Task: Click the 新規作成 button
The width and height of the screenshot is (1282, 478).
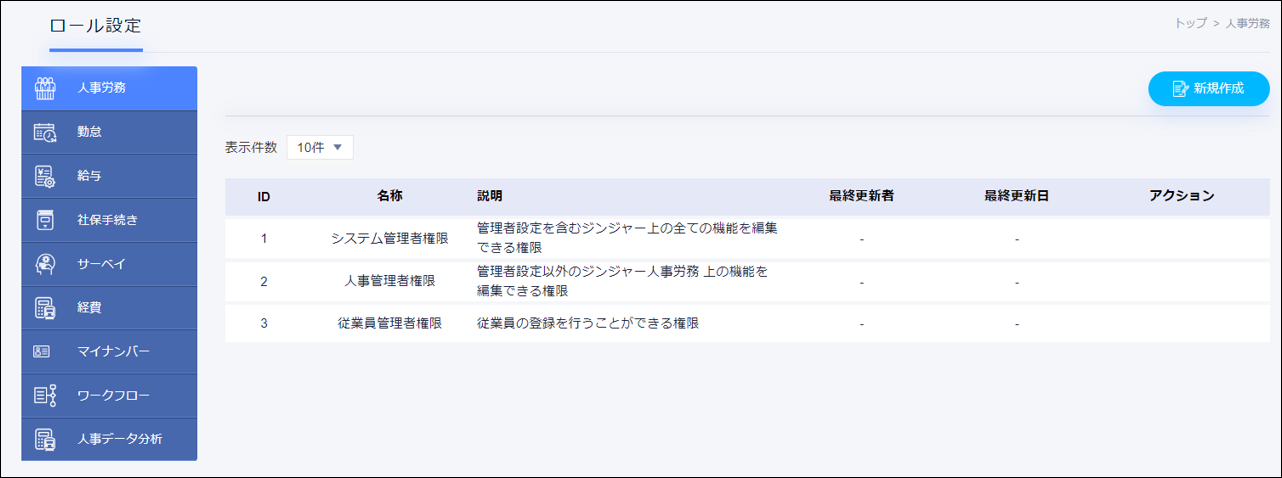Action: coord(1208,89)
